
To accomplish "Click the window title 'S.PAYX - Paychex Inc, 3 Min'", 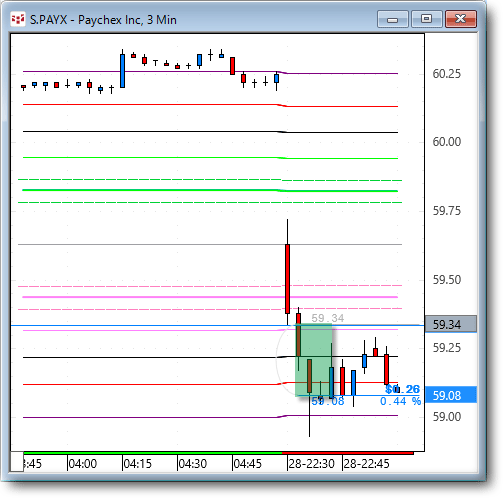I will pyautogui.click(x=103, y=20).
